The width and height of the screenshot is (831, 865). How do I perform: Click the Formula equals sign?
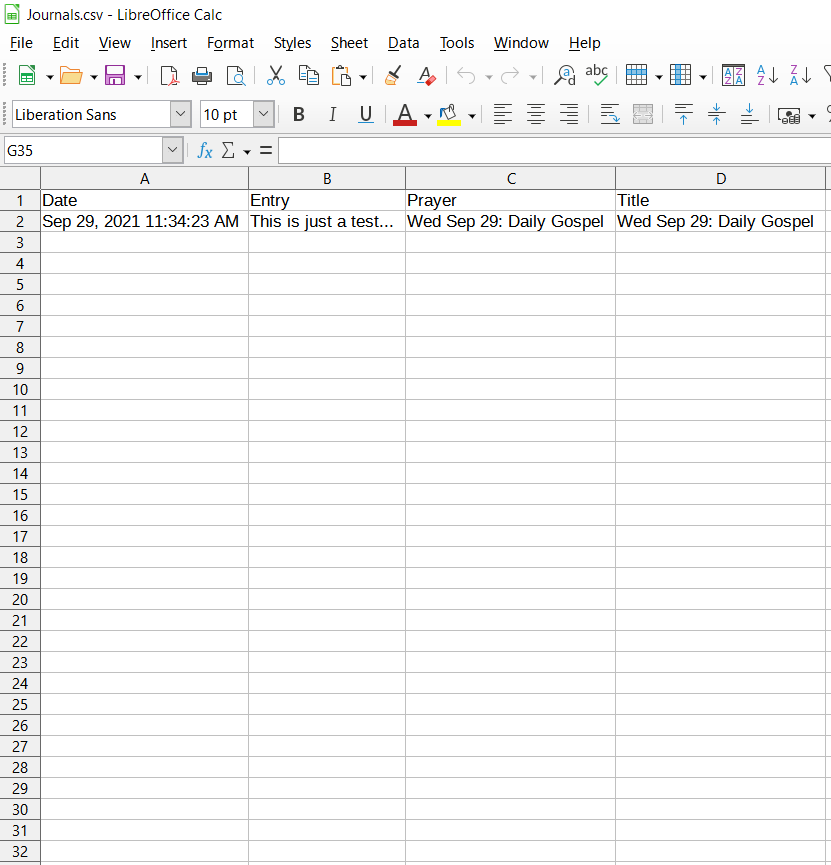pyautogui.click(x=266, y=150)
